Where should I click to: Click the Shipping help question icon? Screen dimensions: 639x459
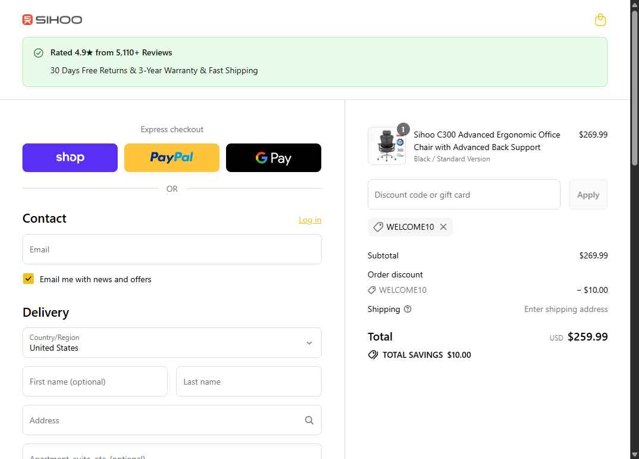pyautogui.click(x=408, y=309)
